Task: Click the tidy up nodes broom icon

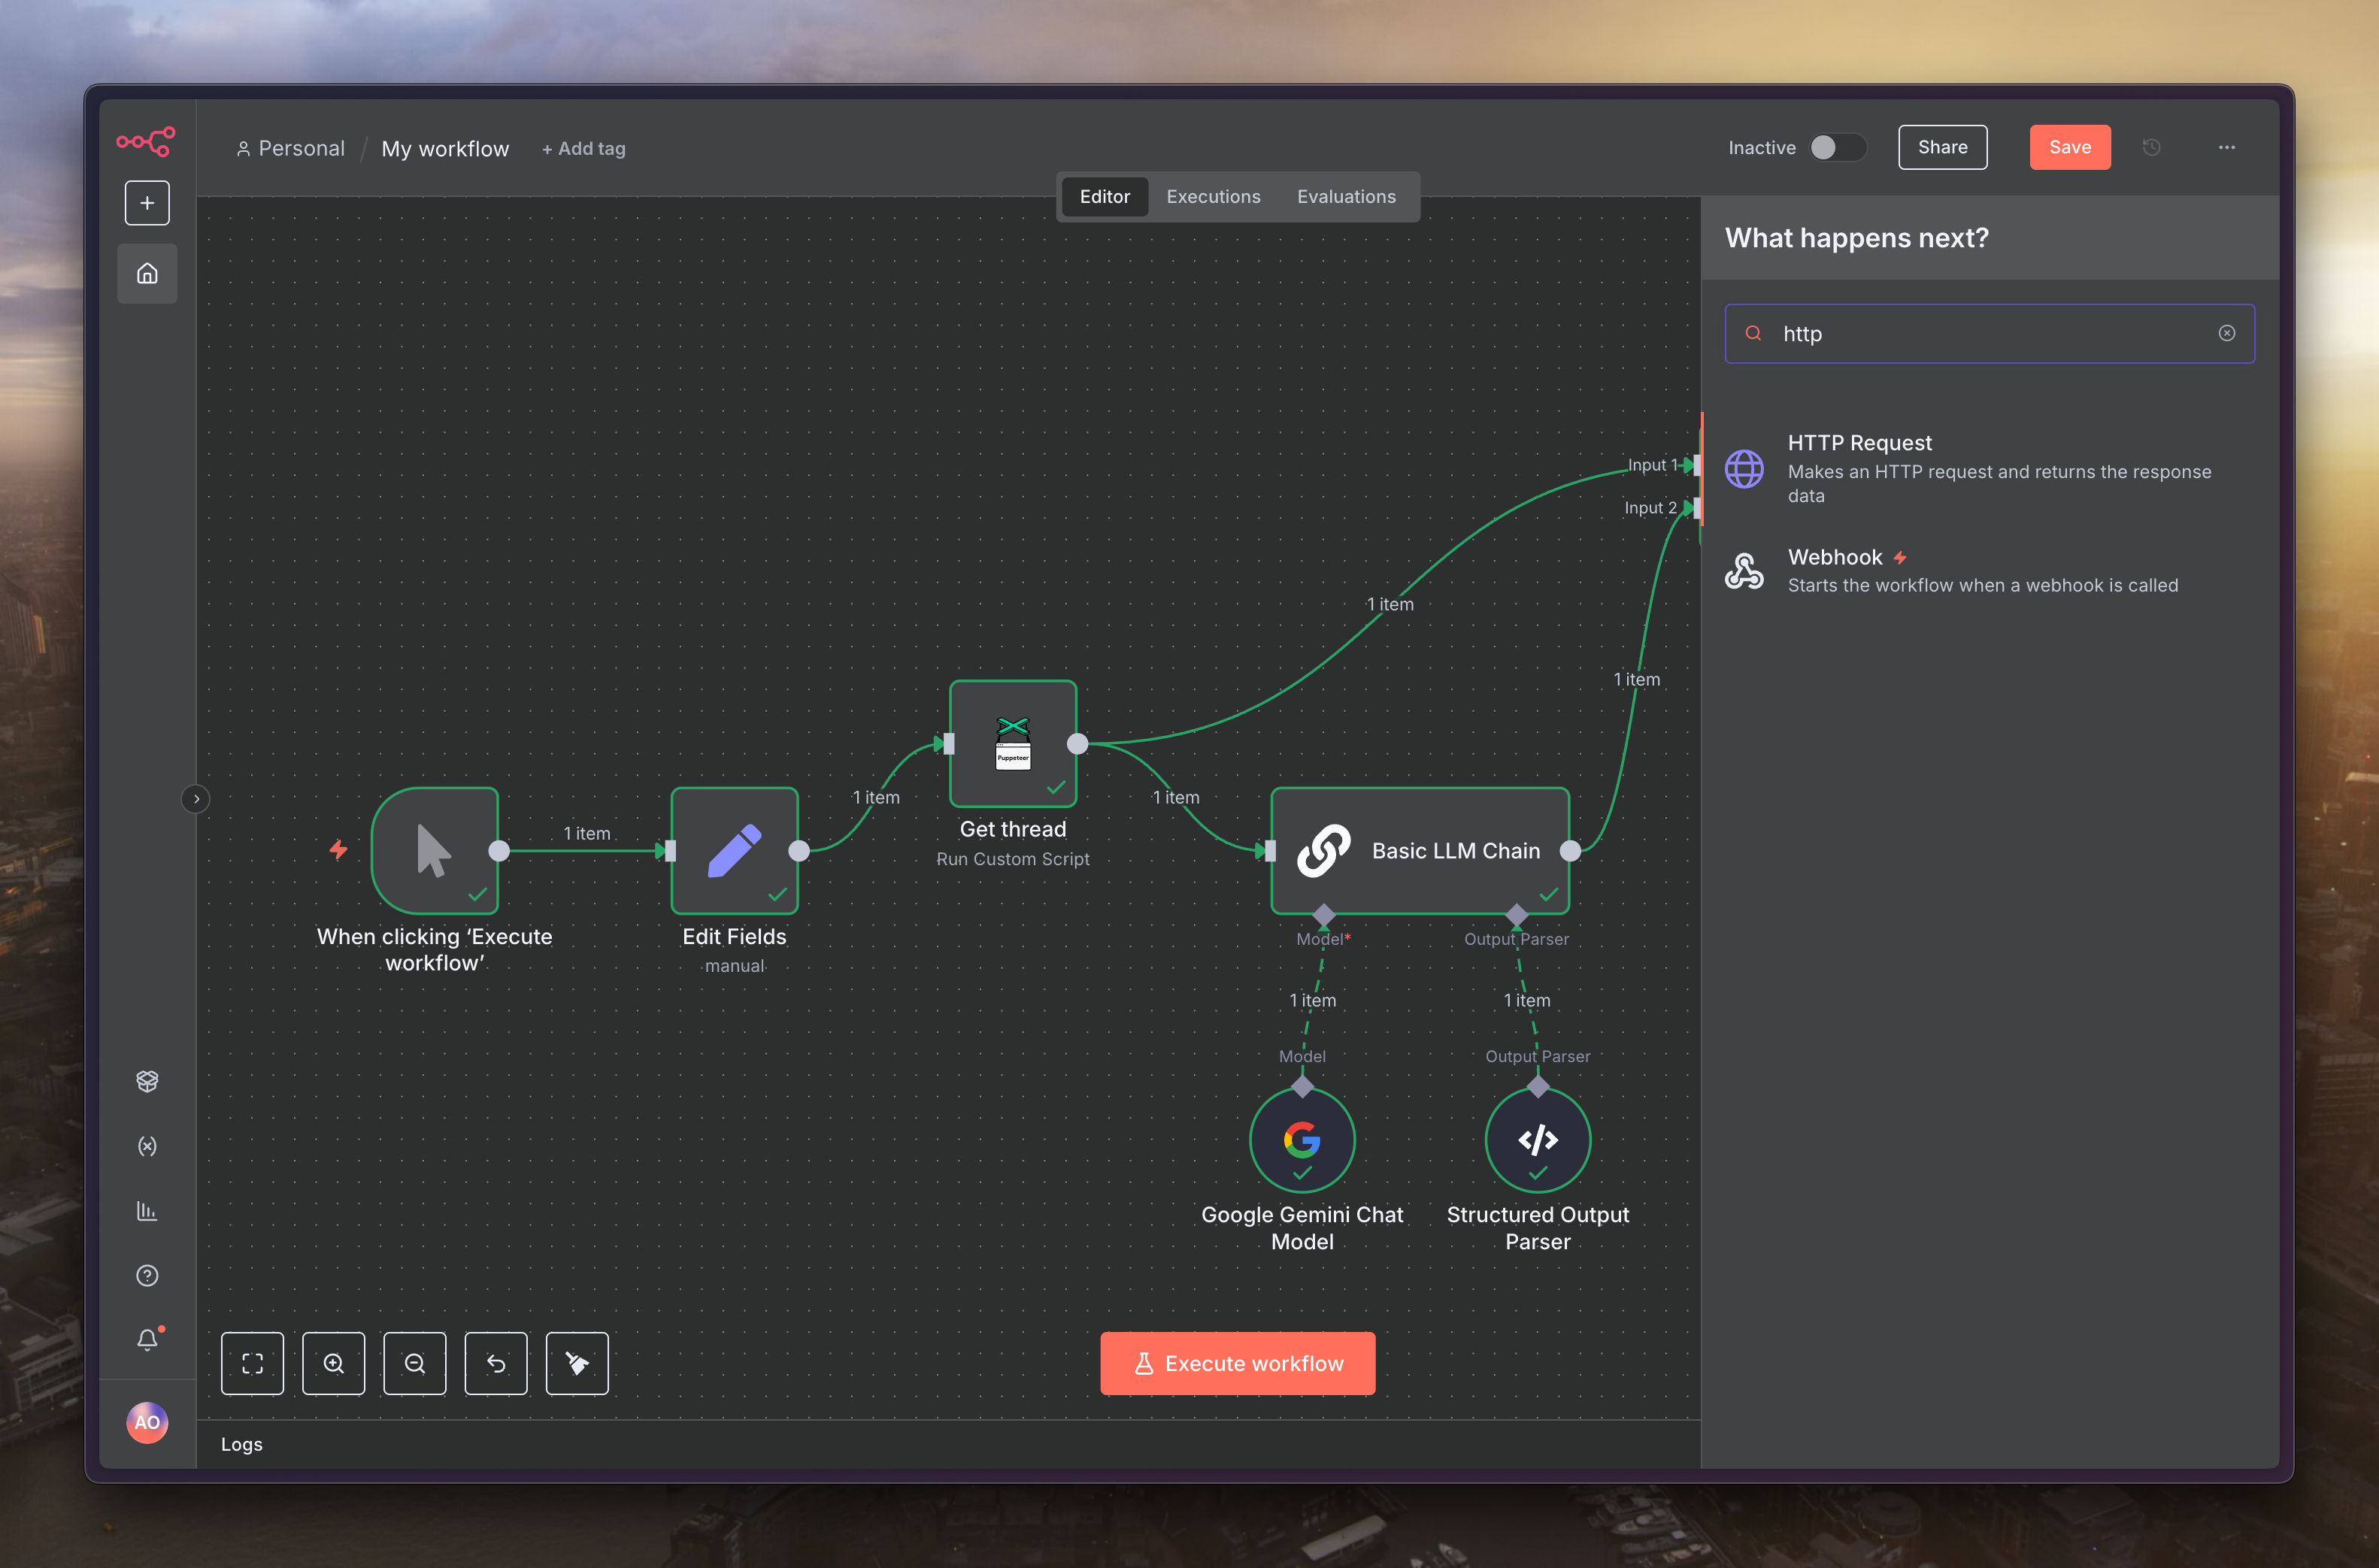Action: point(577,1363)
